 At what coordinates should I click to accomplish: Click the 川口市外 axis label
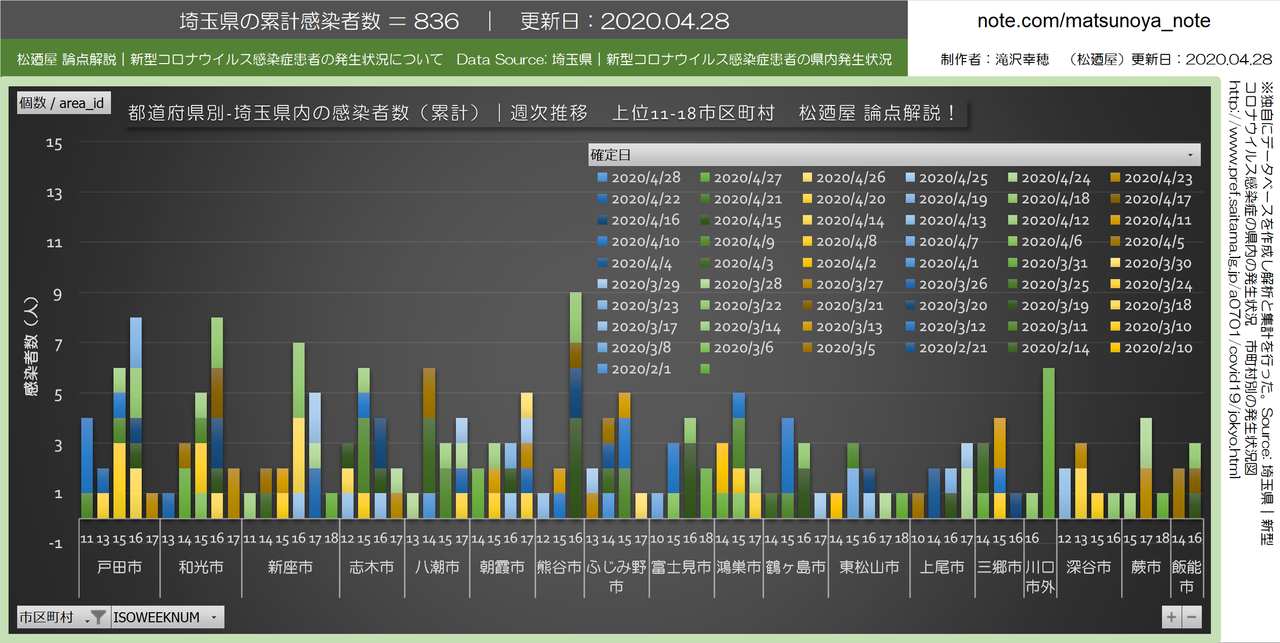coord(1040,576)
